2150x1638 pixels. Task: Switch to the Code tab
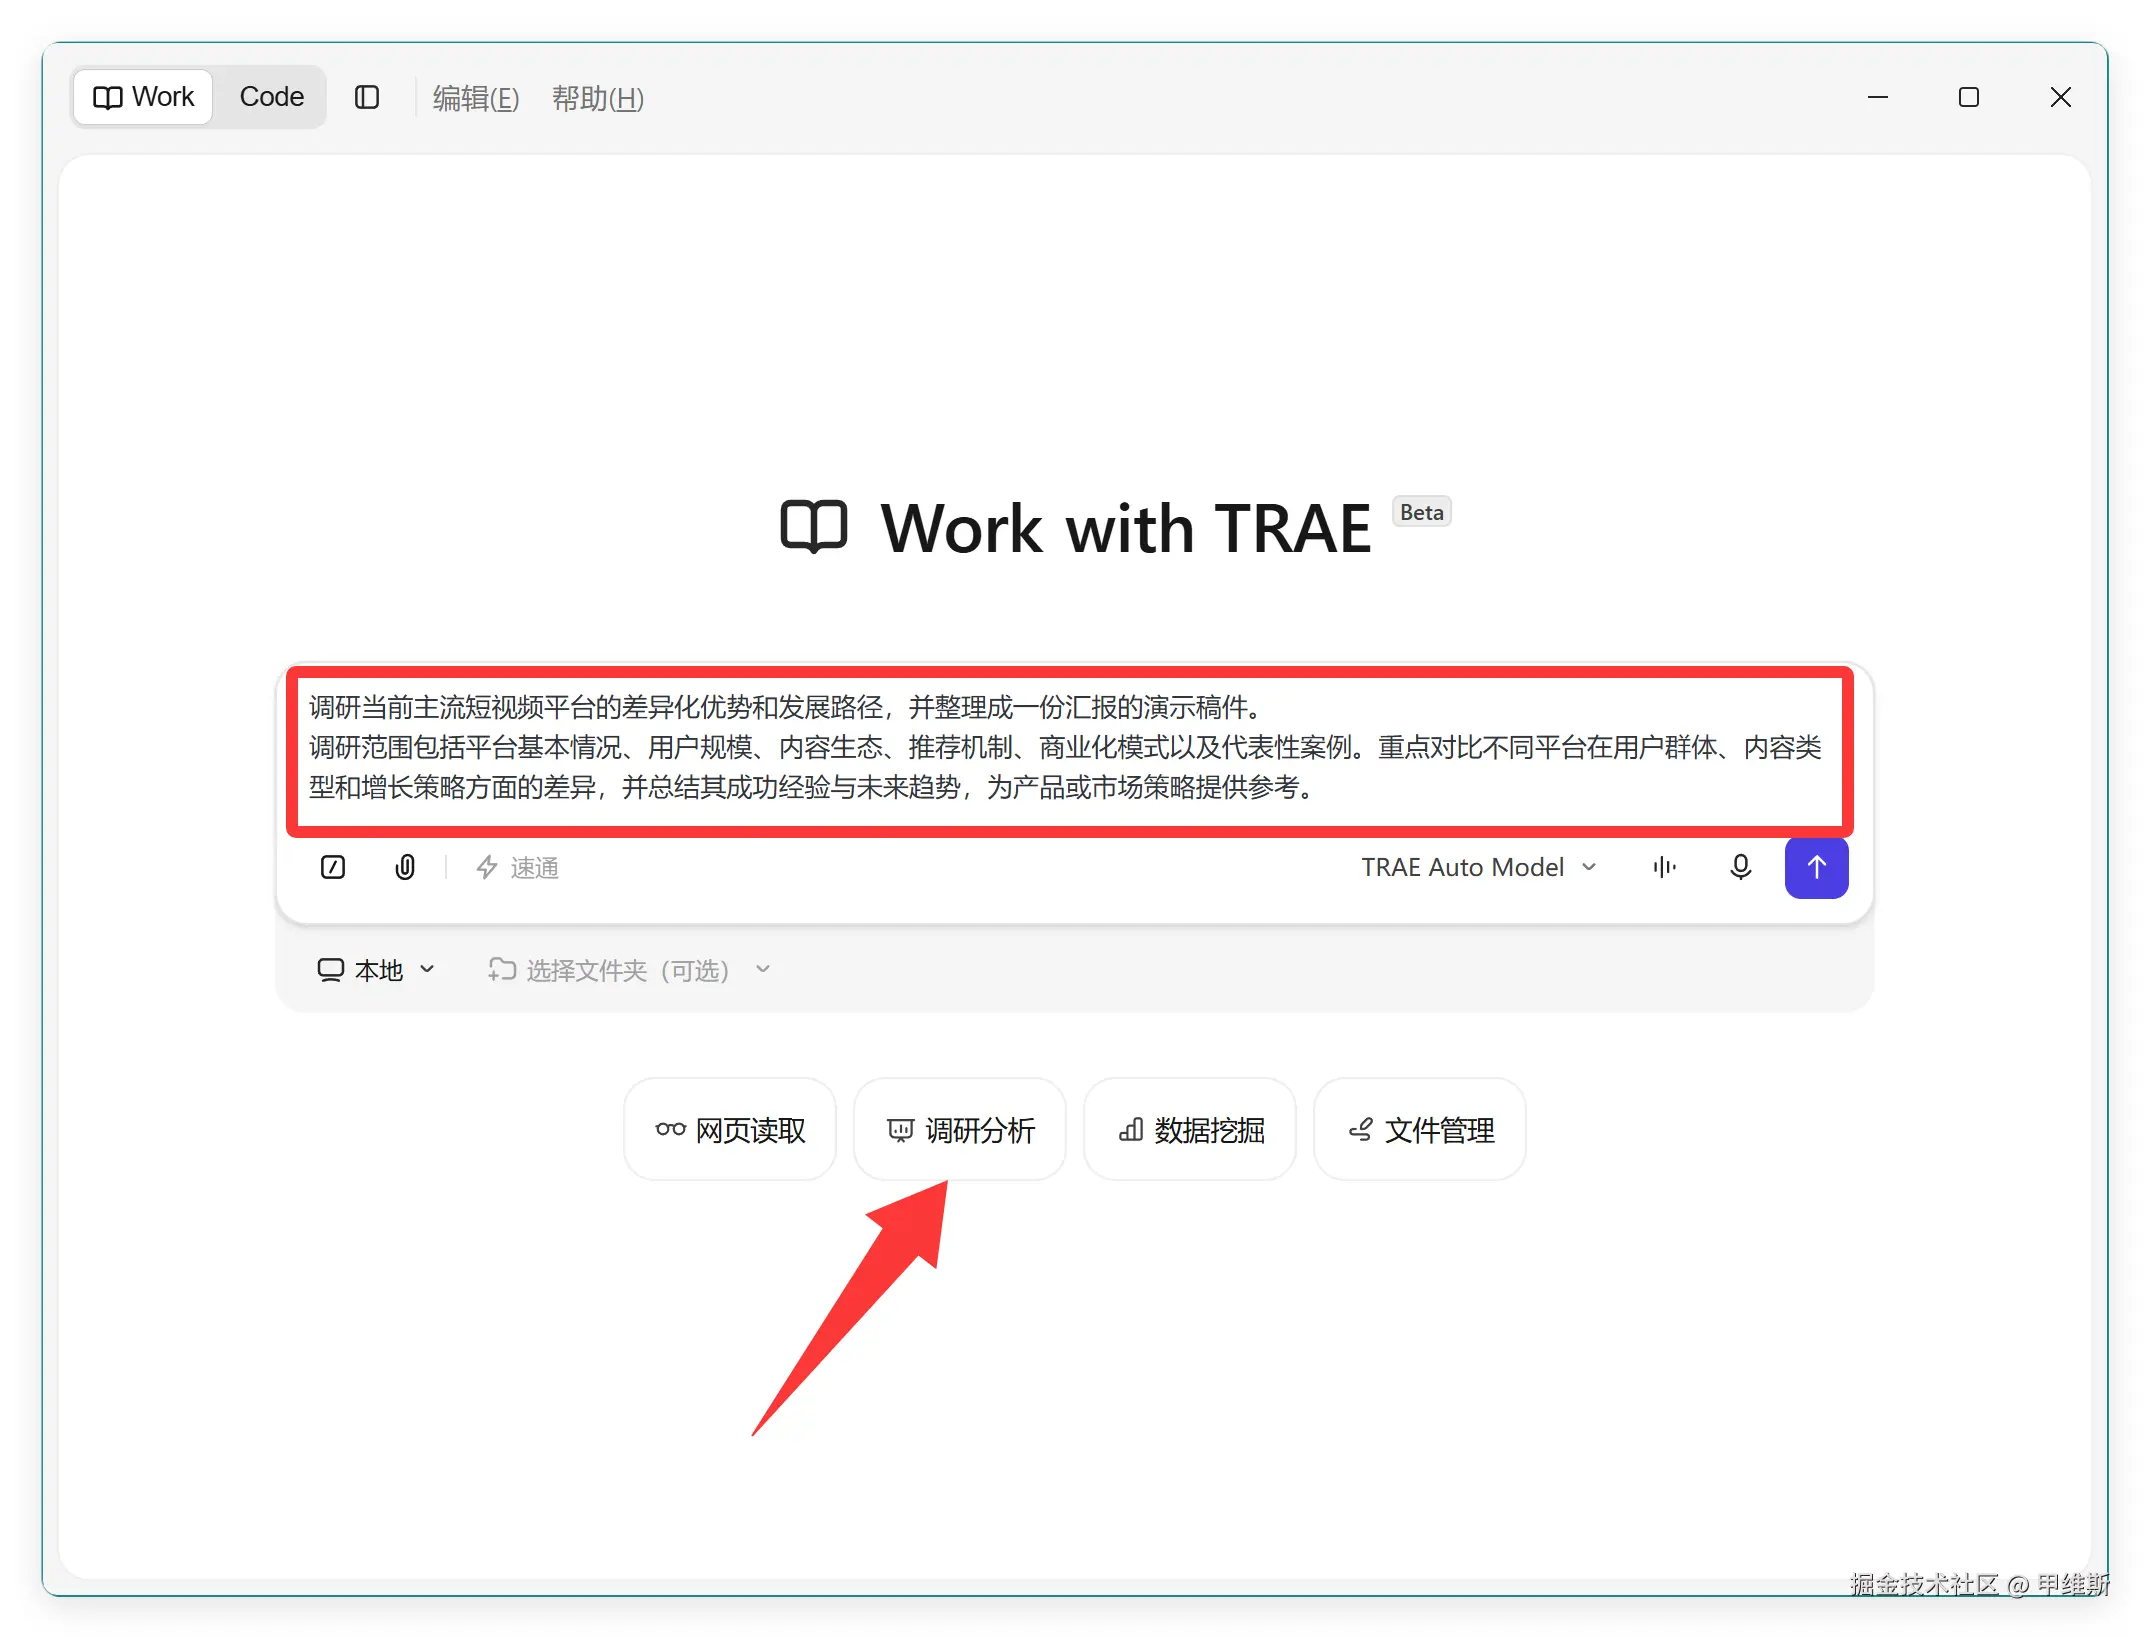[x=271, y=97]
